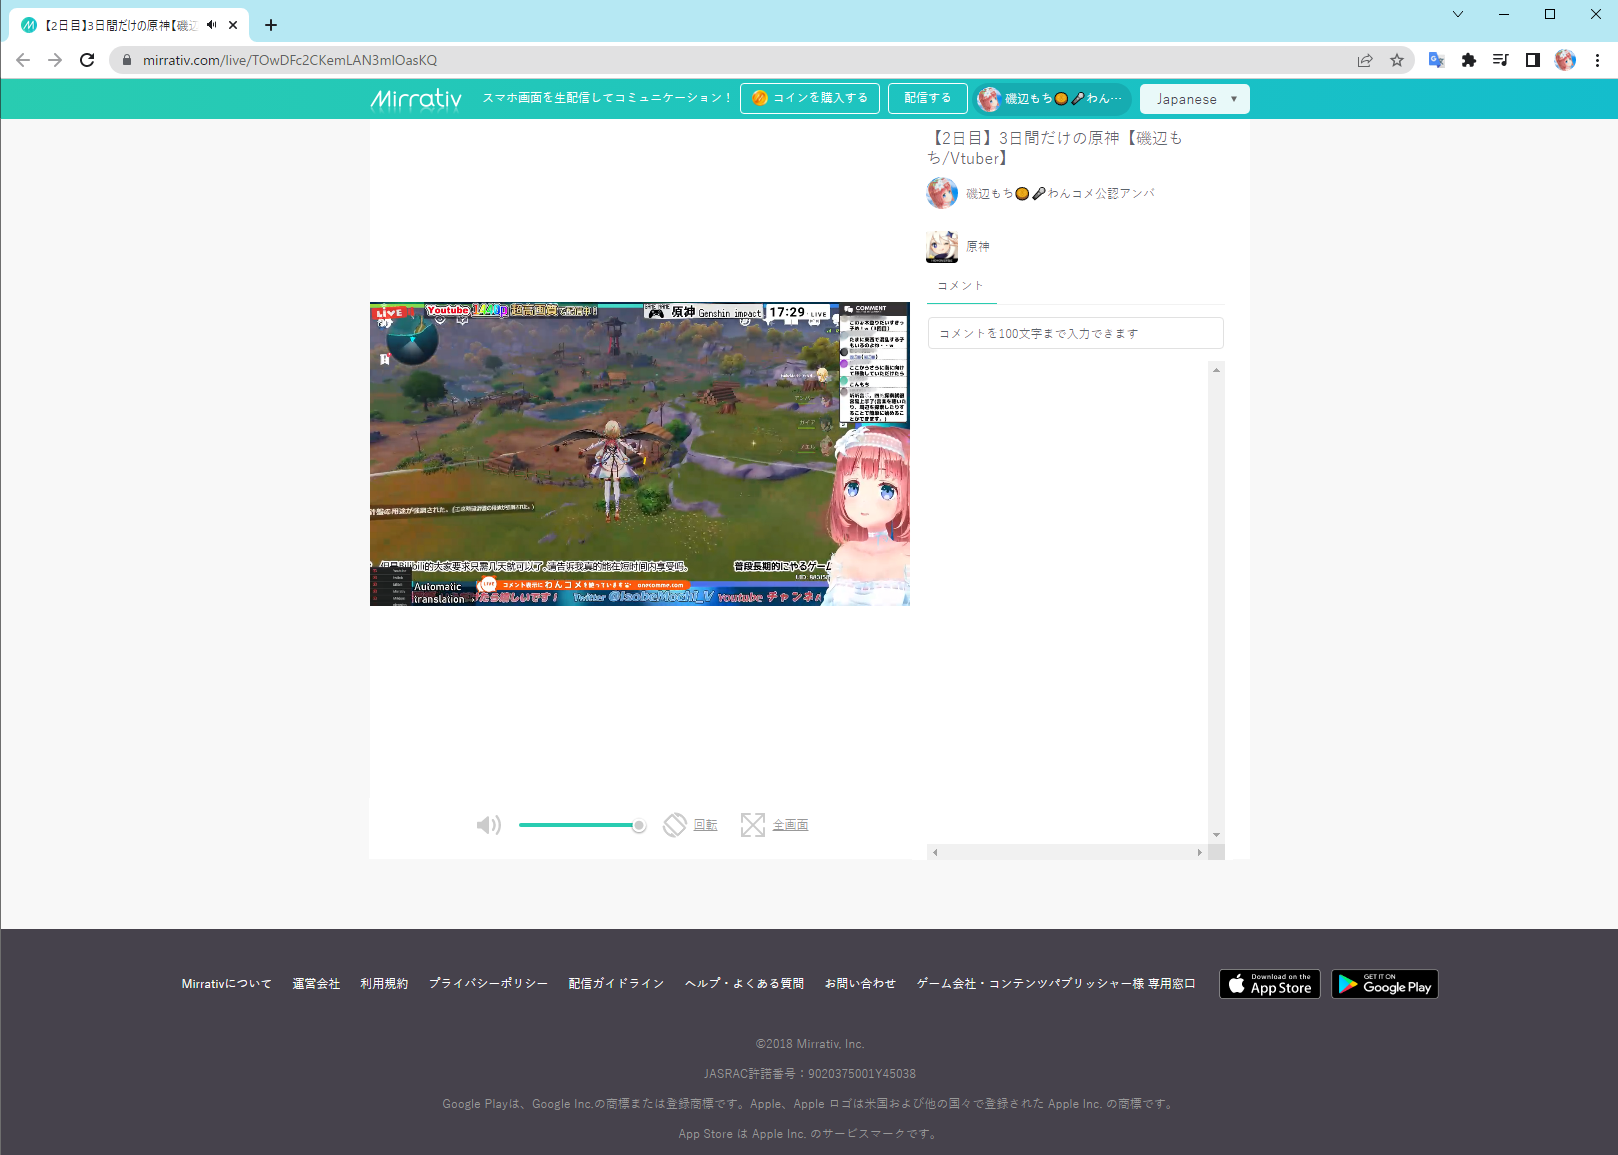Open the Japanese language dropdown

tap(1194, 99)
